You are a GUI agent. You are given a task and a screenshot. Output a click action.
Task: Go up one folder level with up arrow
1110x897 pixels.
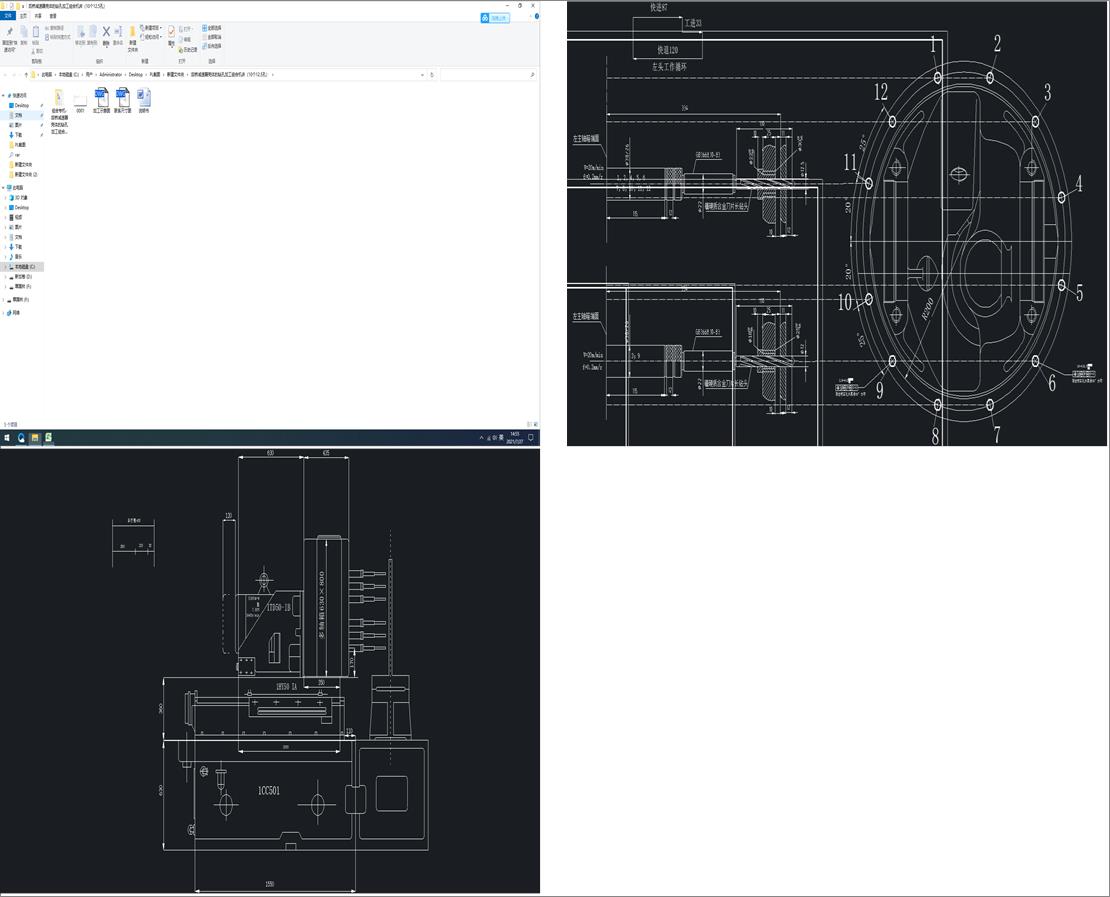click(x=26, y=74)
